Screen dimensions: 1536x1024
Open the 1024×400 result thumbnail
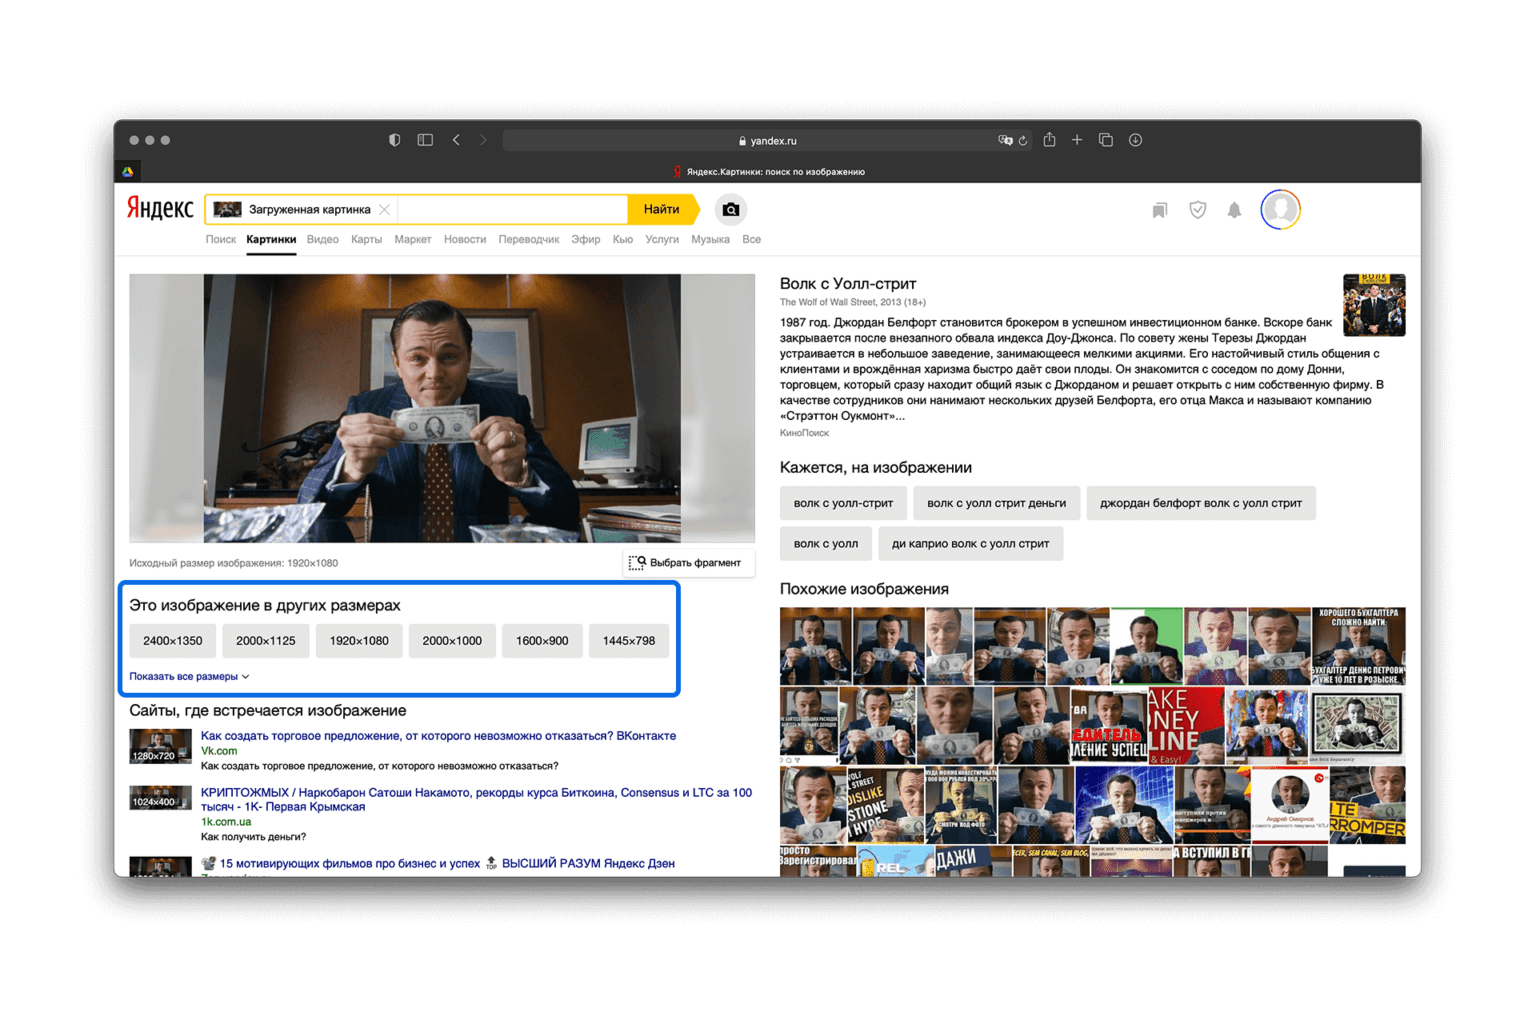click(160, 798)
